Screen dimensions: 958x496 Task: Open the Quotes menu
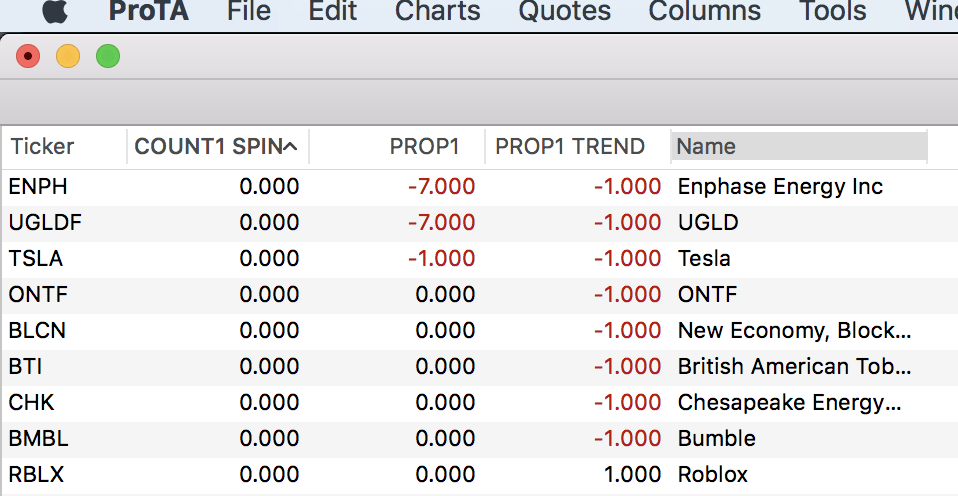565,11
